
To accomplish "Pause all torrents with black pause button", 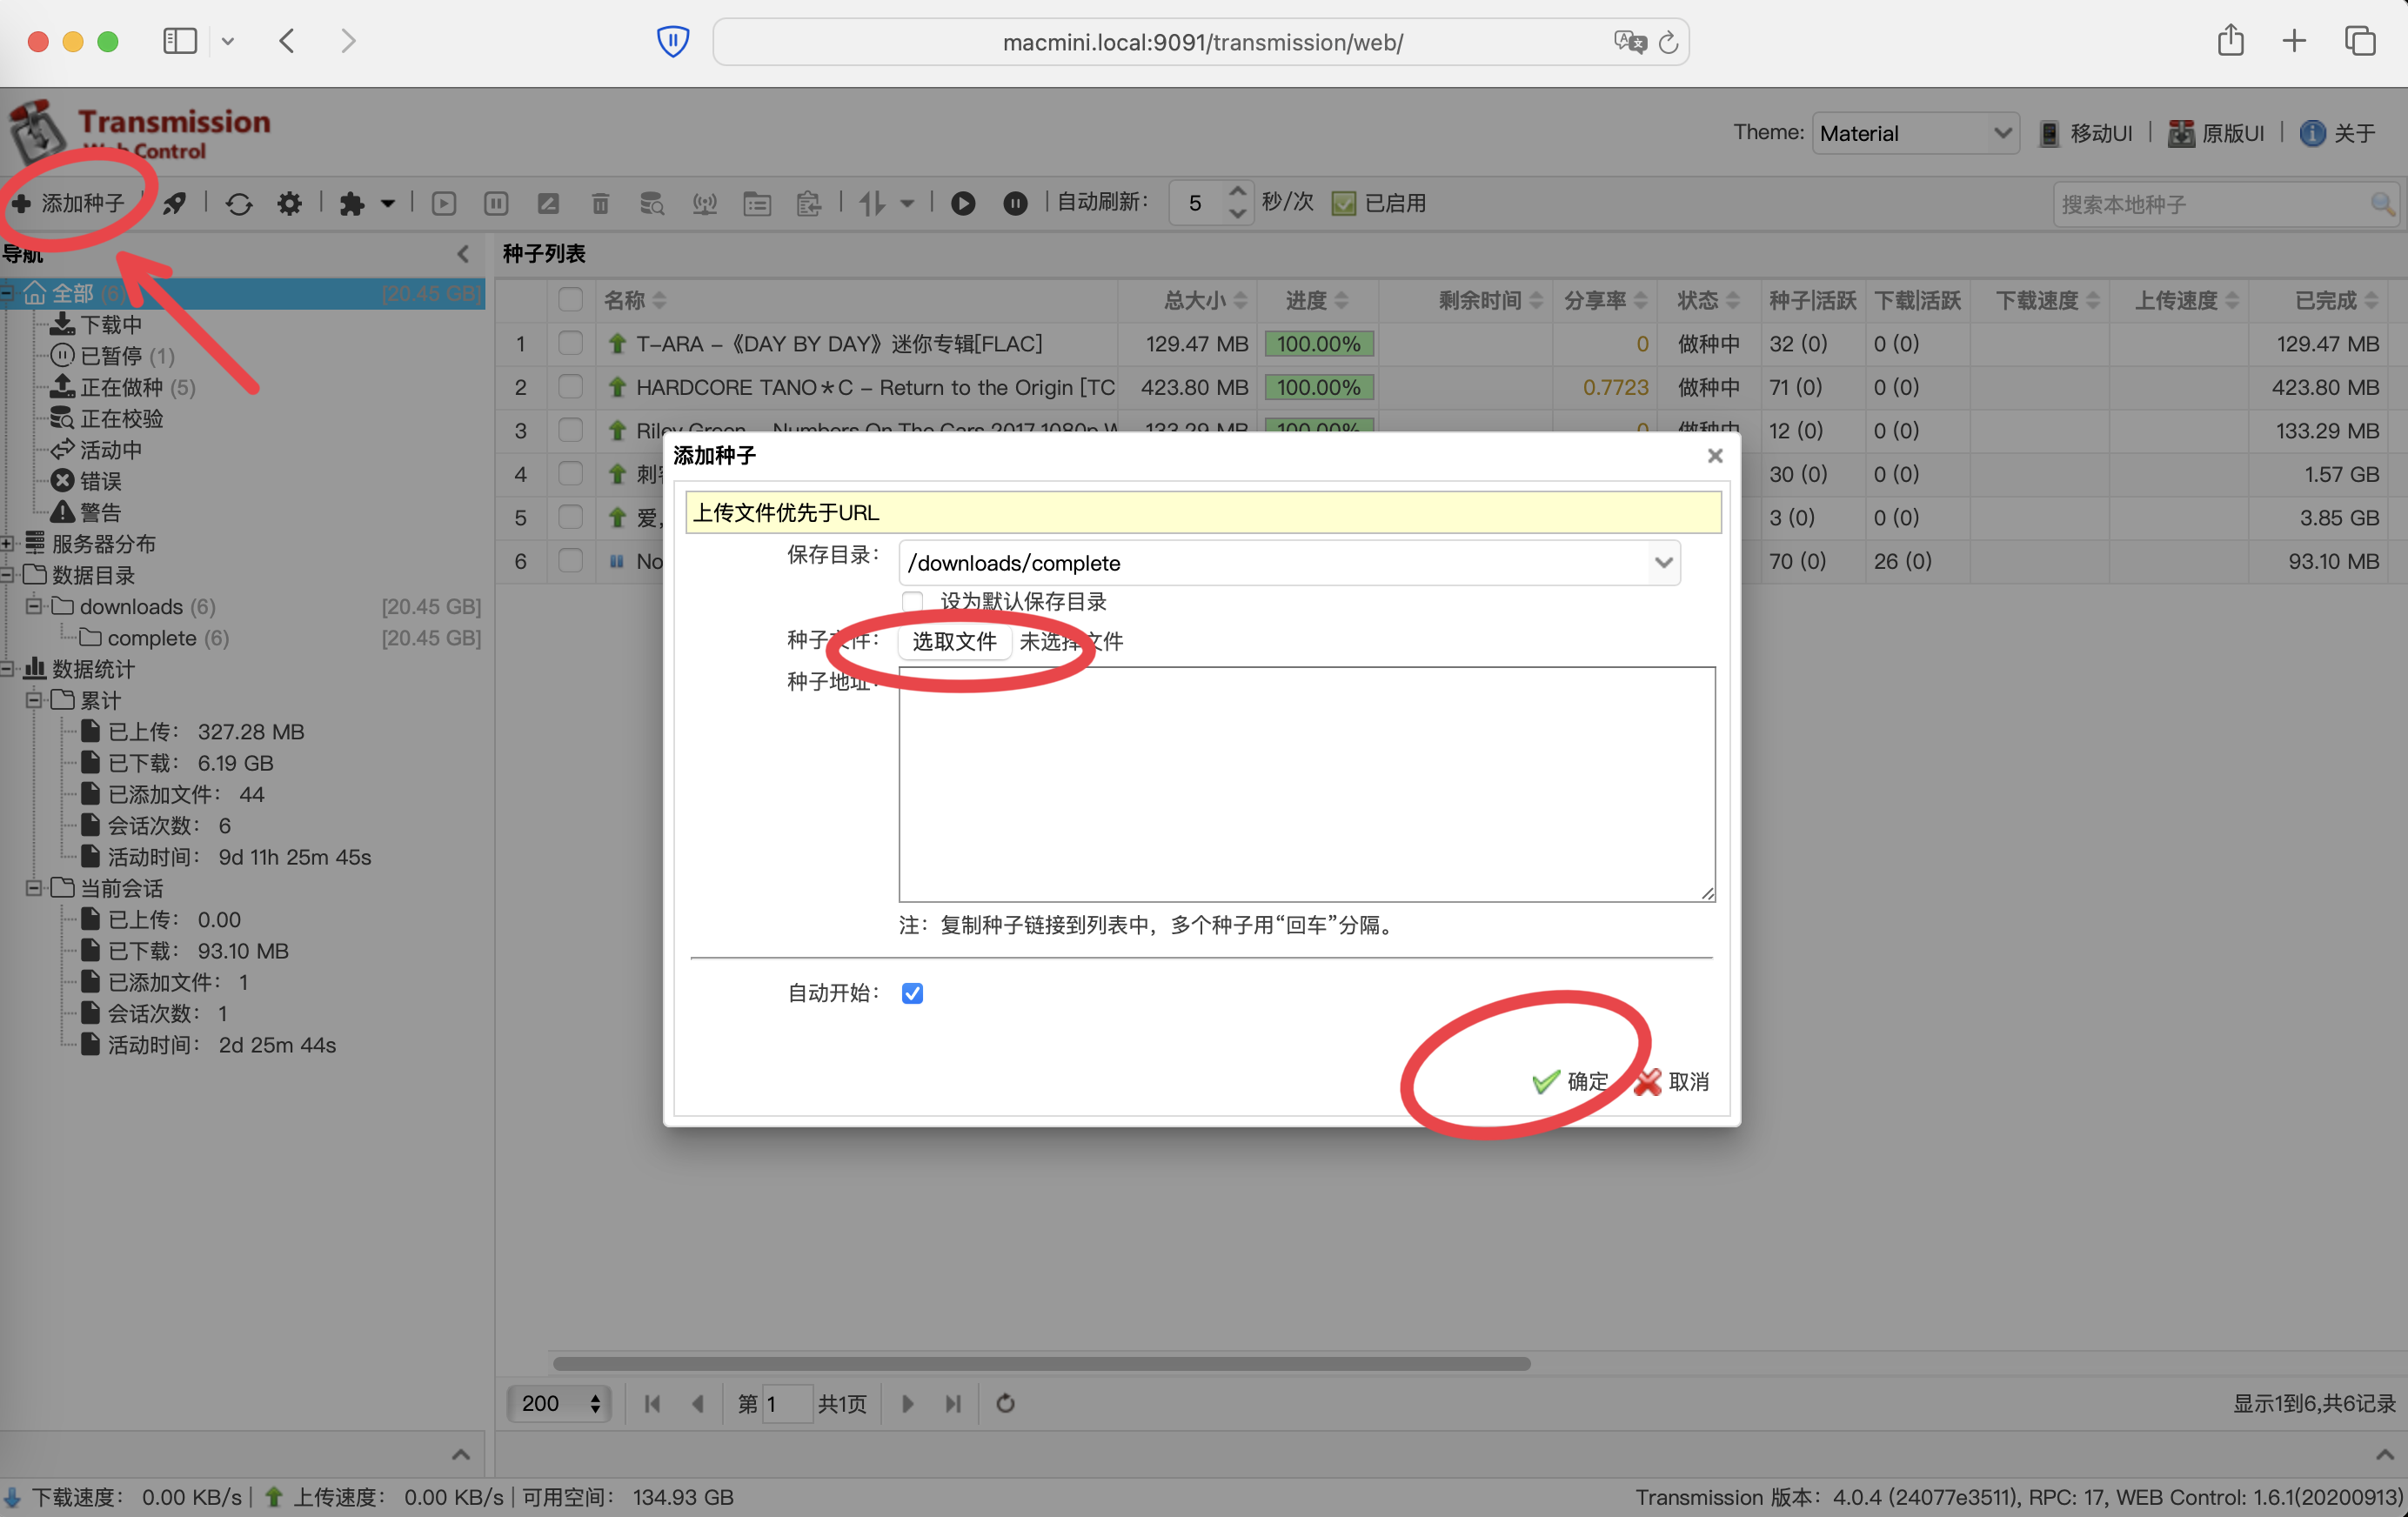I will point(1014,204).
